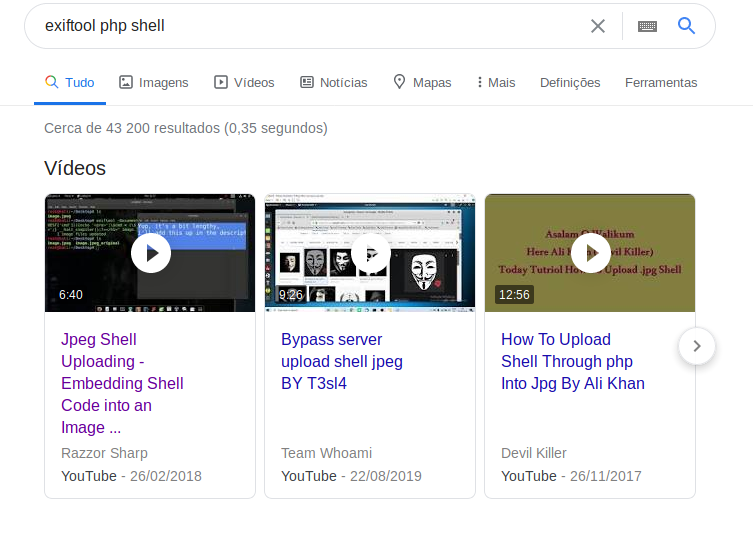Image resolution: width=753 pixels, height=536 pixels.
Task: Show next videos with carousel arrow
Action: 697,346
